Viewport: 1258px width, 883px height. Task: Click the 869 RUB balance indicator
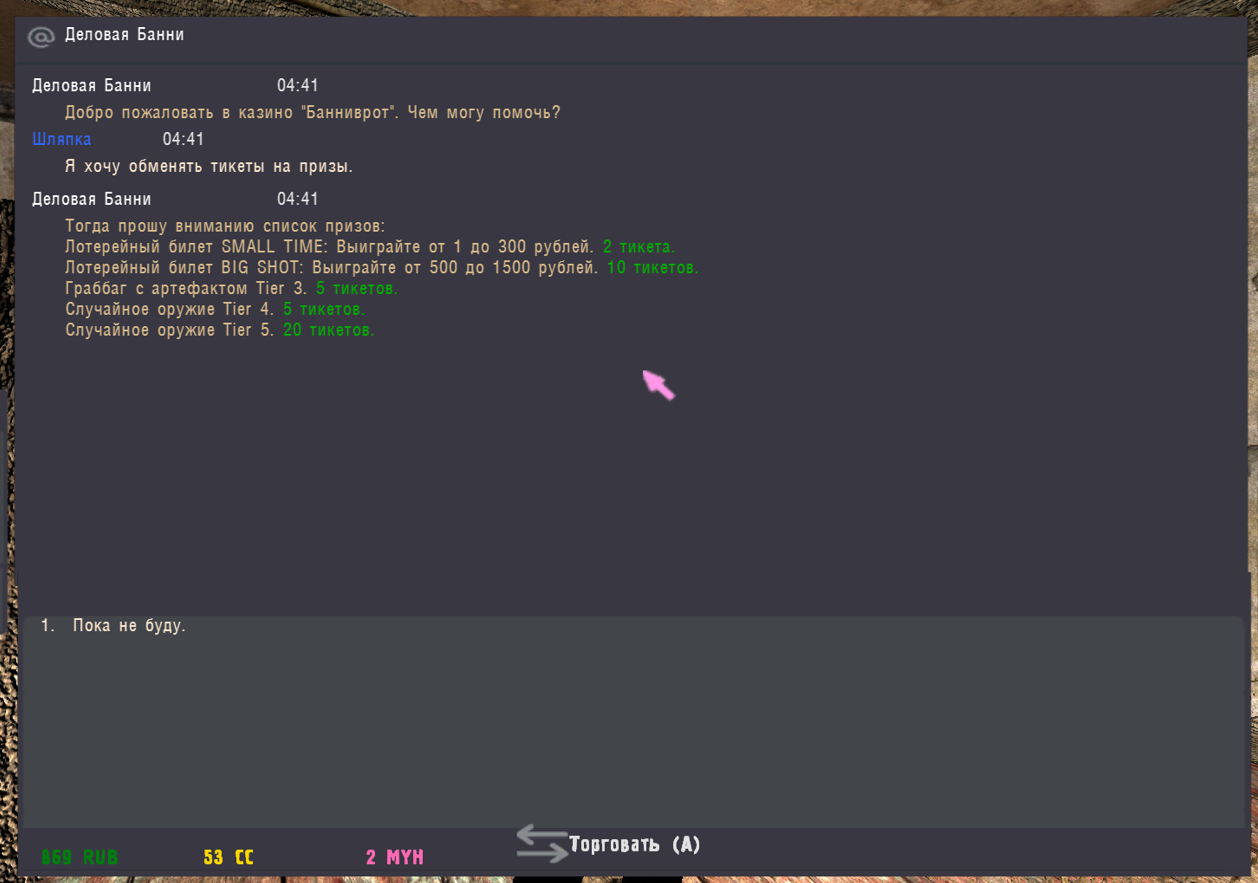(x=80, y=857)
